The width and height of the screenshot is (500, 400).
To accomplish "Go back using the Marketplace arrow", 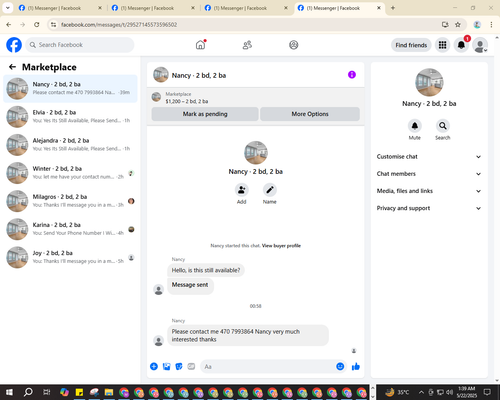I will tap(12, 67).
